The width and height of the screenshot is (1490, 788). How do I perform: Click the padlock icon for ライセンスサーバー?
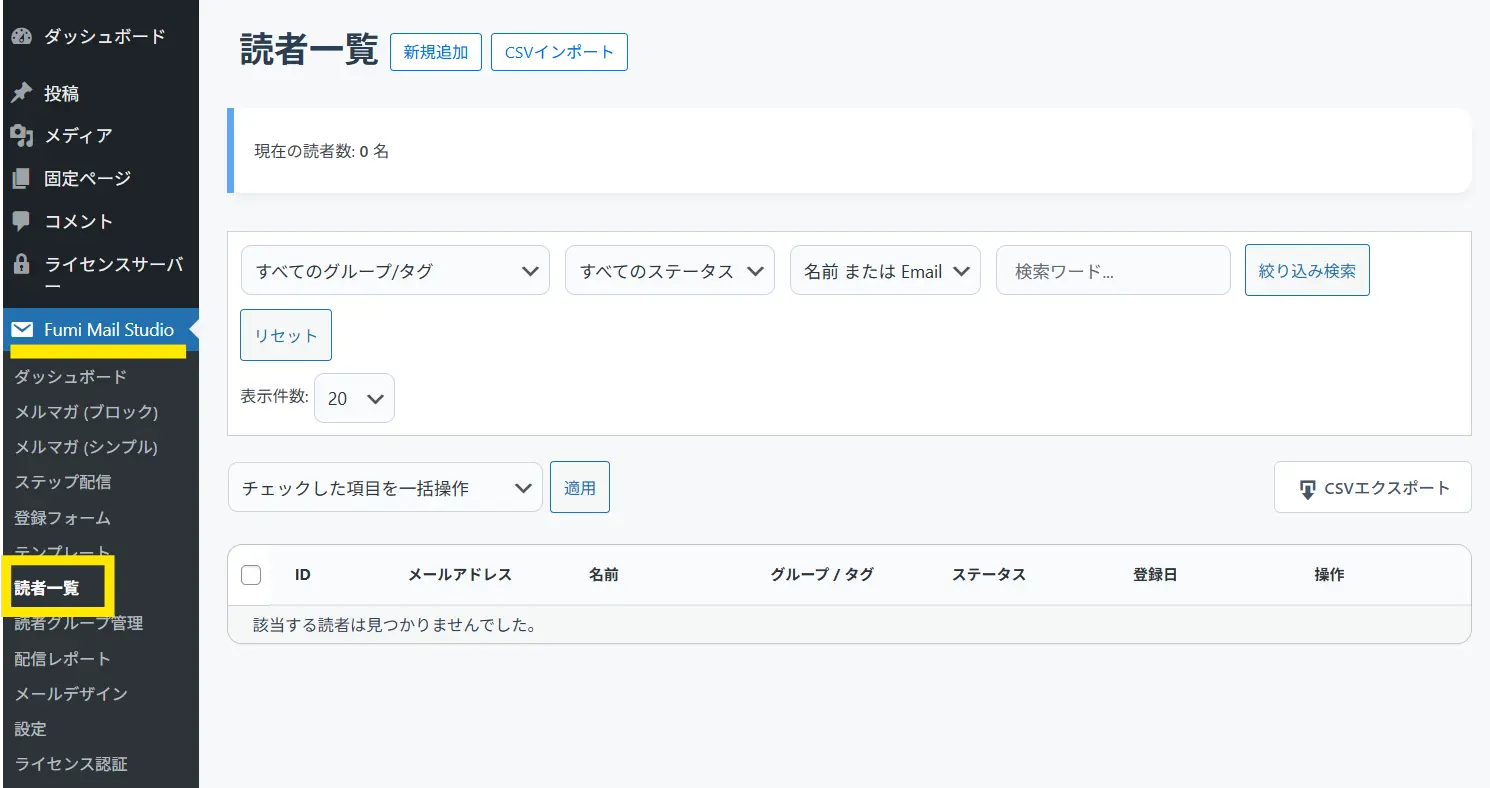21,265
